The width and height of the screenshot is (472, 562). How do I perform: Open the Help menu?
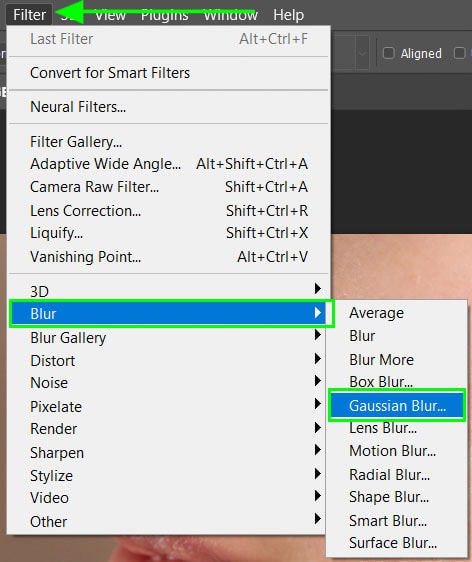pyautogui.click(x=289, y=15)
